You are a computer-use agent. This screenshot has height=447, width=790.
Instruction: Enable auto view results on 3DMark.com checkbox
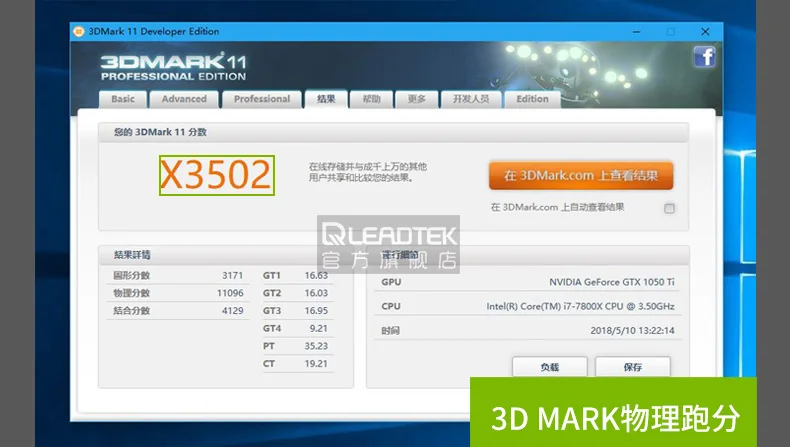click(x=669, y=208)
